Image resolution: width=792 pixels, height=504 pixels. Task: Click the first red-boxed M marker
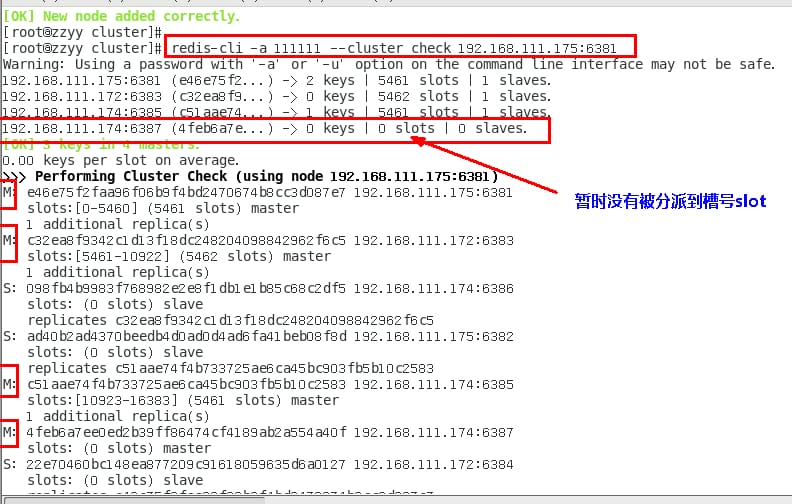tap(9, 192)
